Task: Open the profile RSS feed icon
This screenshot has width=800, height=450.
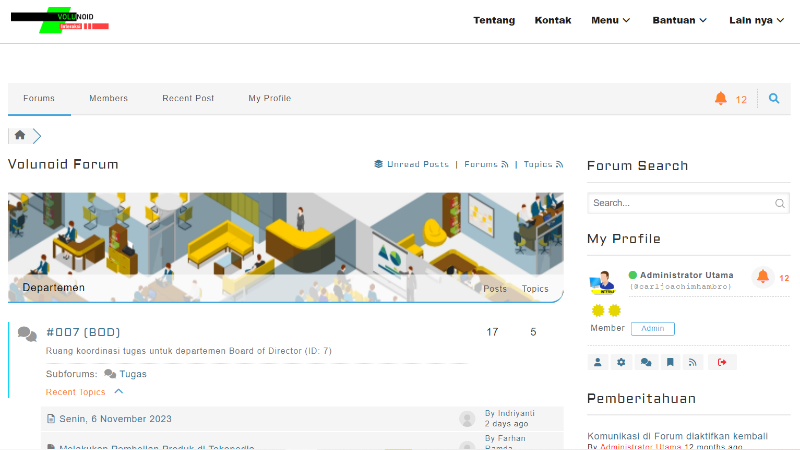Action: pos(694,362)
